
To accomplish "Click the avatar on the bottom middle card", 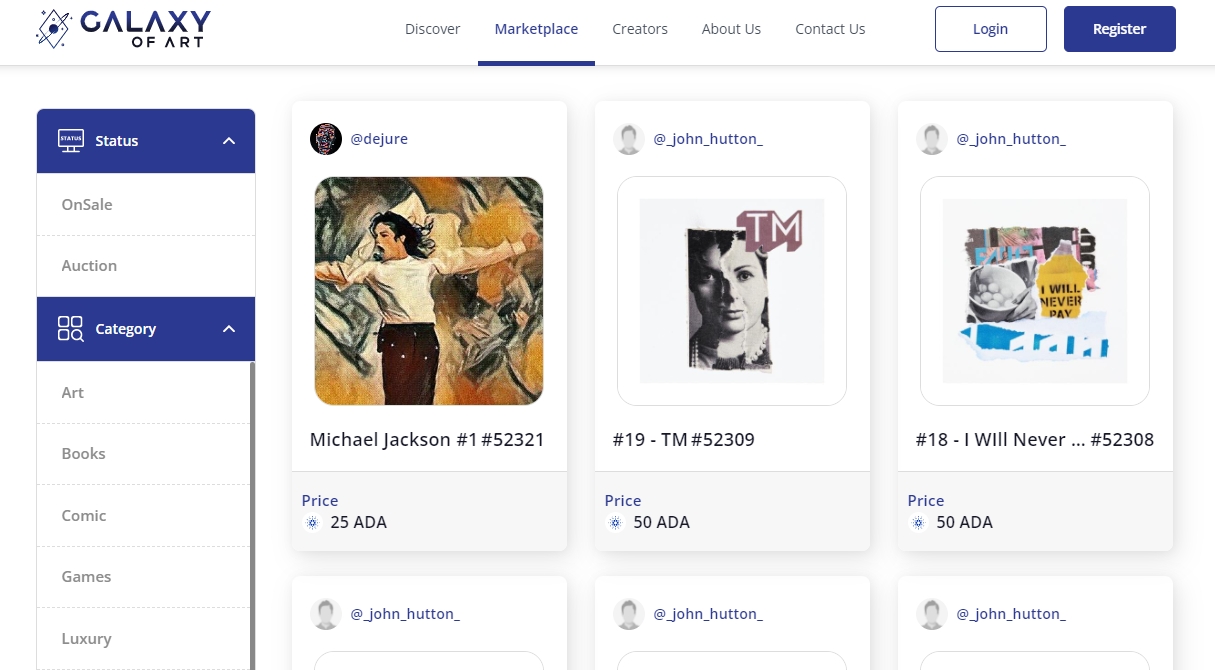I will [x=628, y=613].
